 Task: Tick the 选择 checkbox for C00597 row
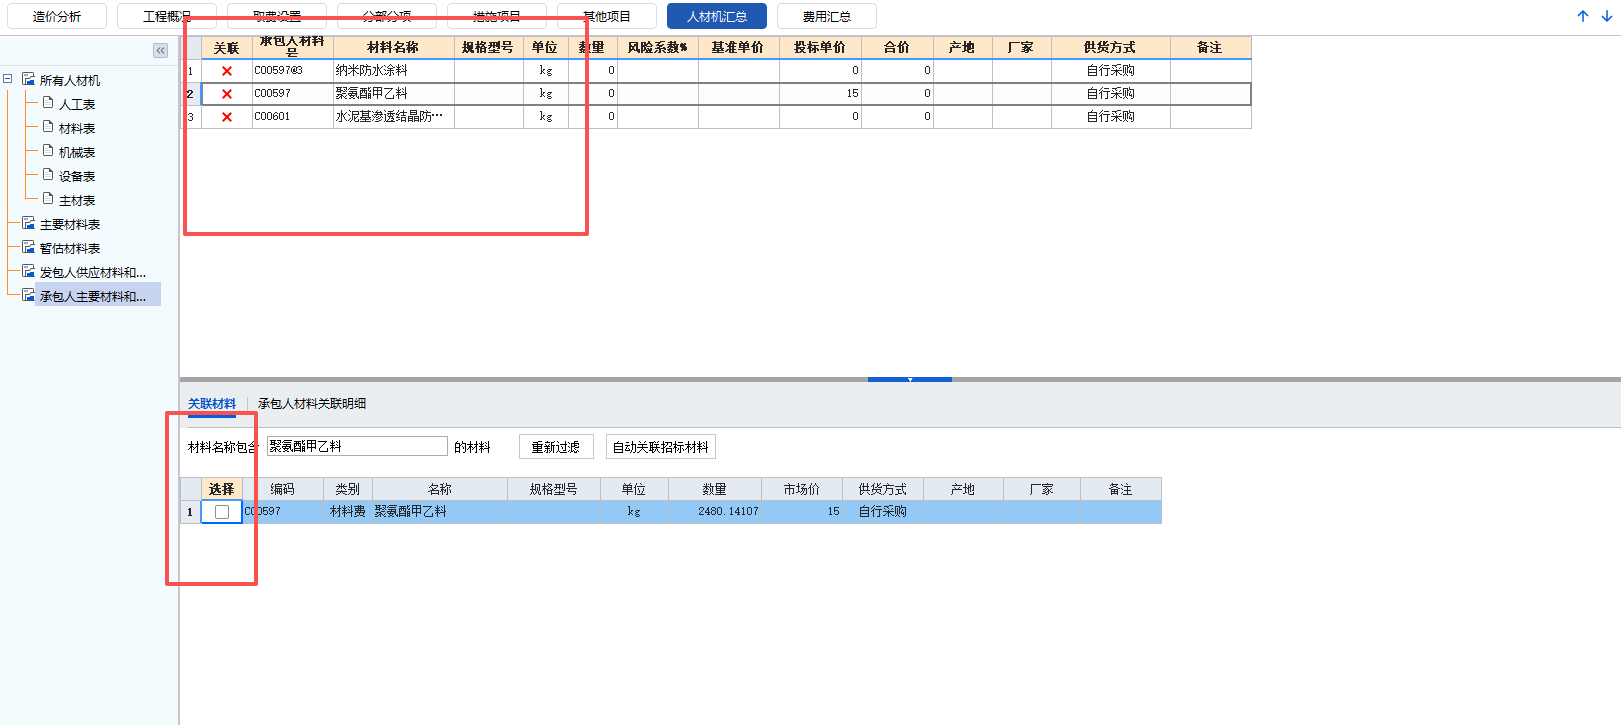tap(222, 512)
